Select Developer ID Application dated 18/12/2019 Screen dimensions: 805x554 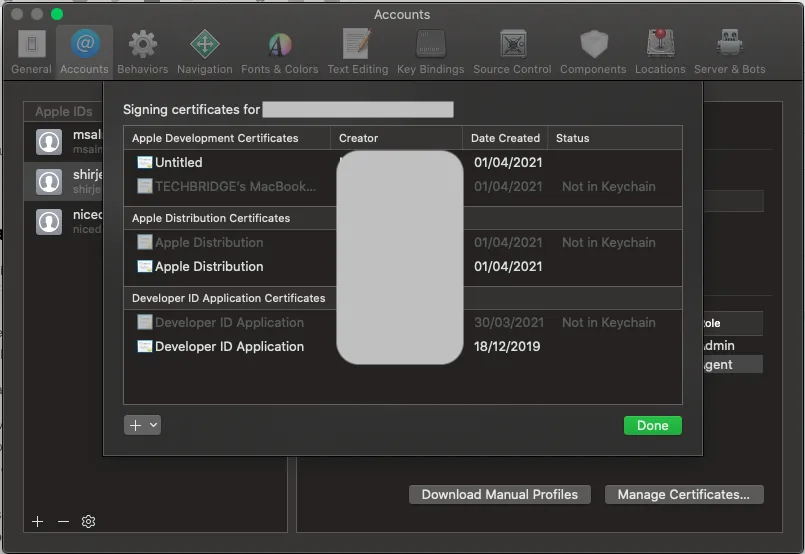click(x=402, y=347)
